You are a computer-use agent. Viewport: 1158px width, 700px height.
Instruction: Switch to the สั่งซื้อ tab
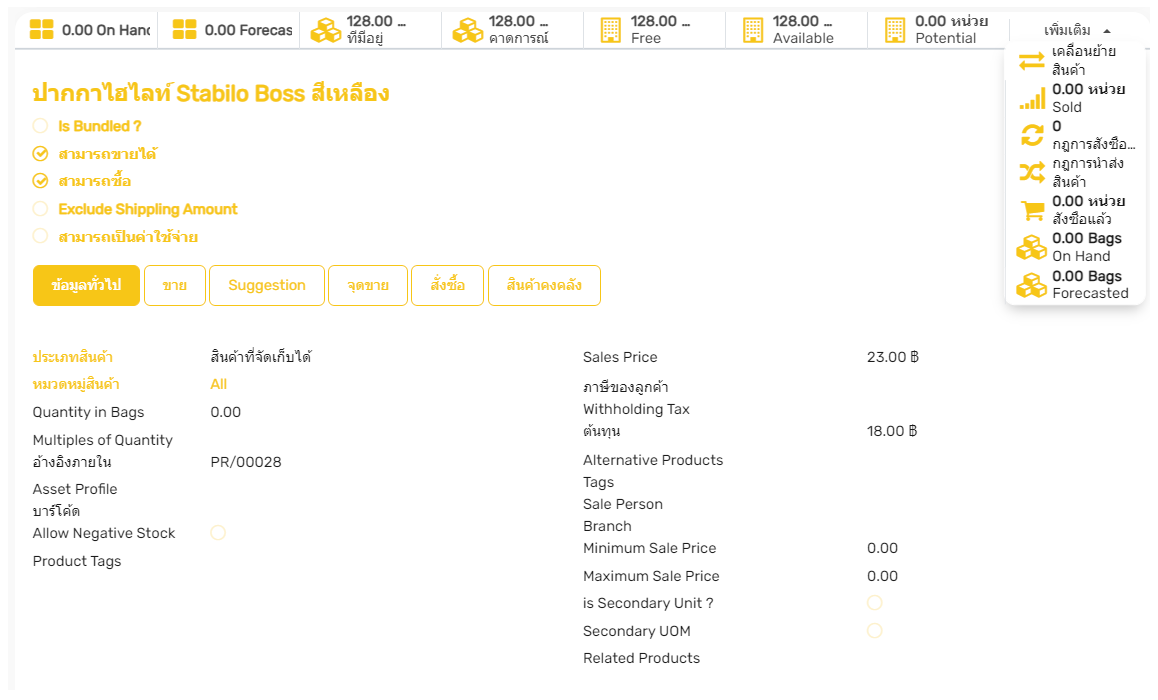pos(448,285)
